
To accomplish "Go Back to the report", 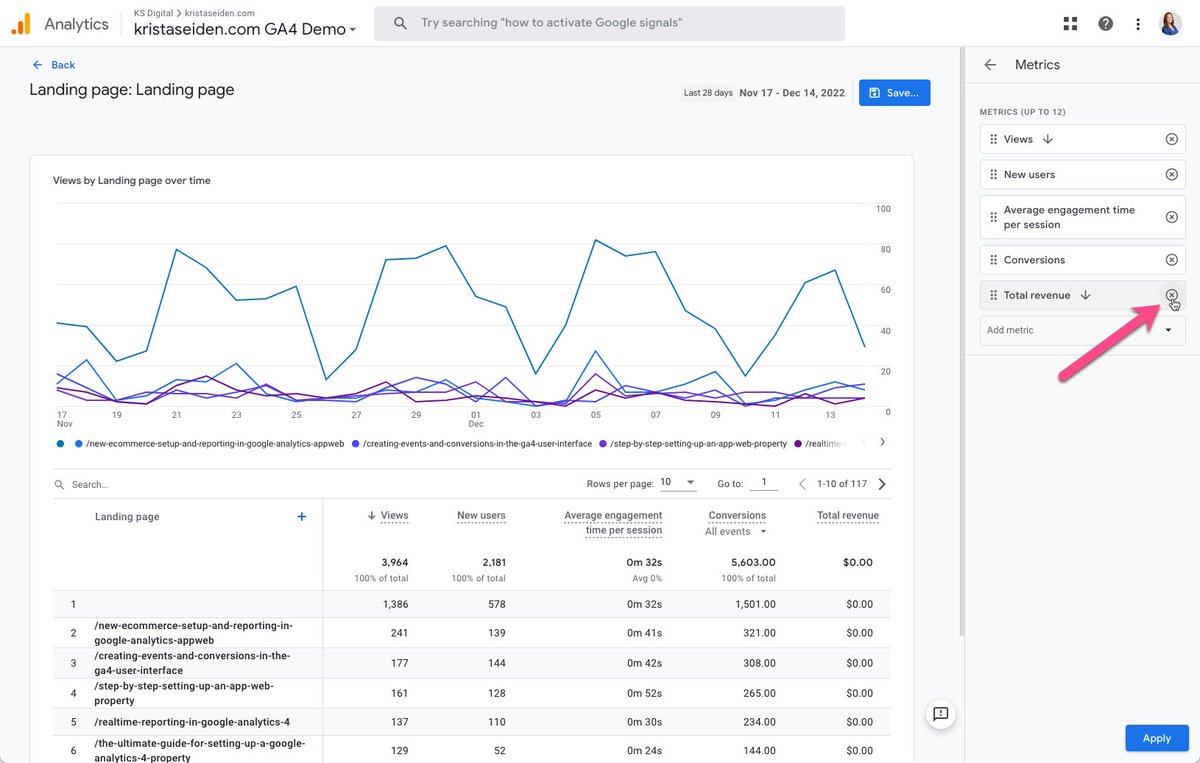I will (x=54, y=65).
